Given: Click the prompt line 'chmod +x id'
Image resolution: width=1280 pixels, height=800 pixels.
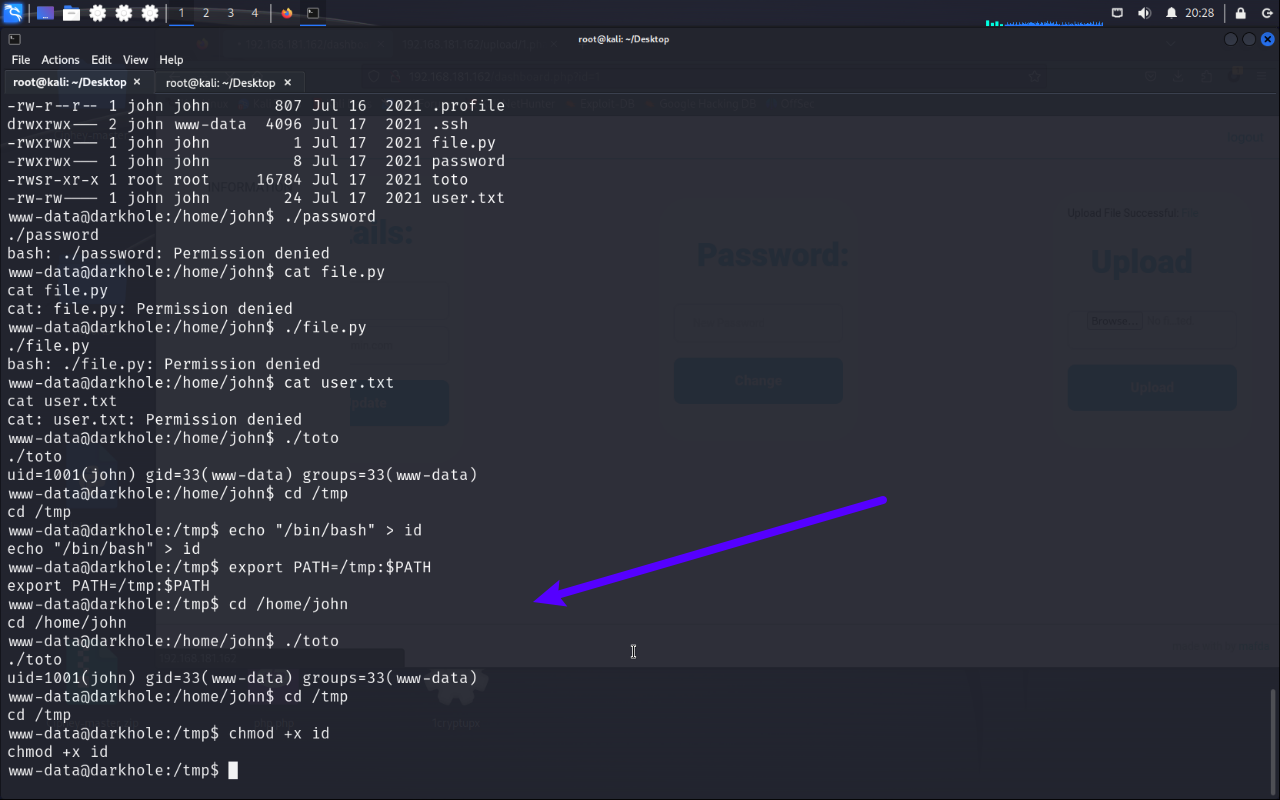Looking at the screenshot, I should (x=168, y=733).
